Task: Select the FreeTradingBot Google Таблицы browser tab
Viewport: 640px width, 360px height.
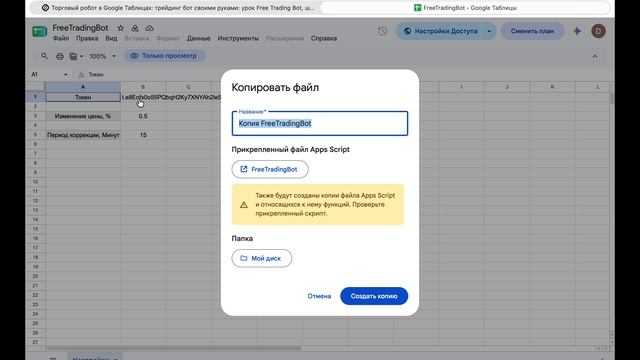Action: pyautogui.click(x=465, y=8)
